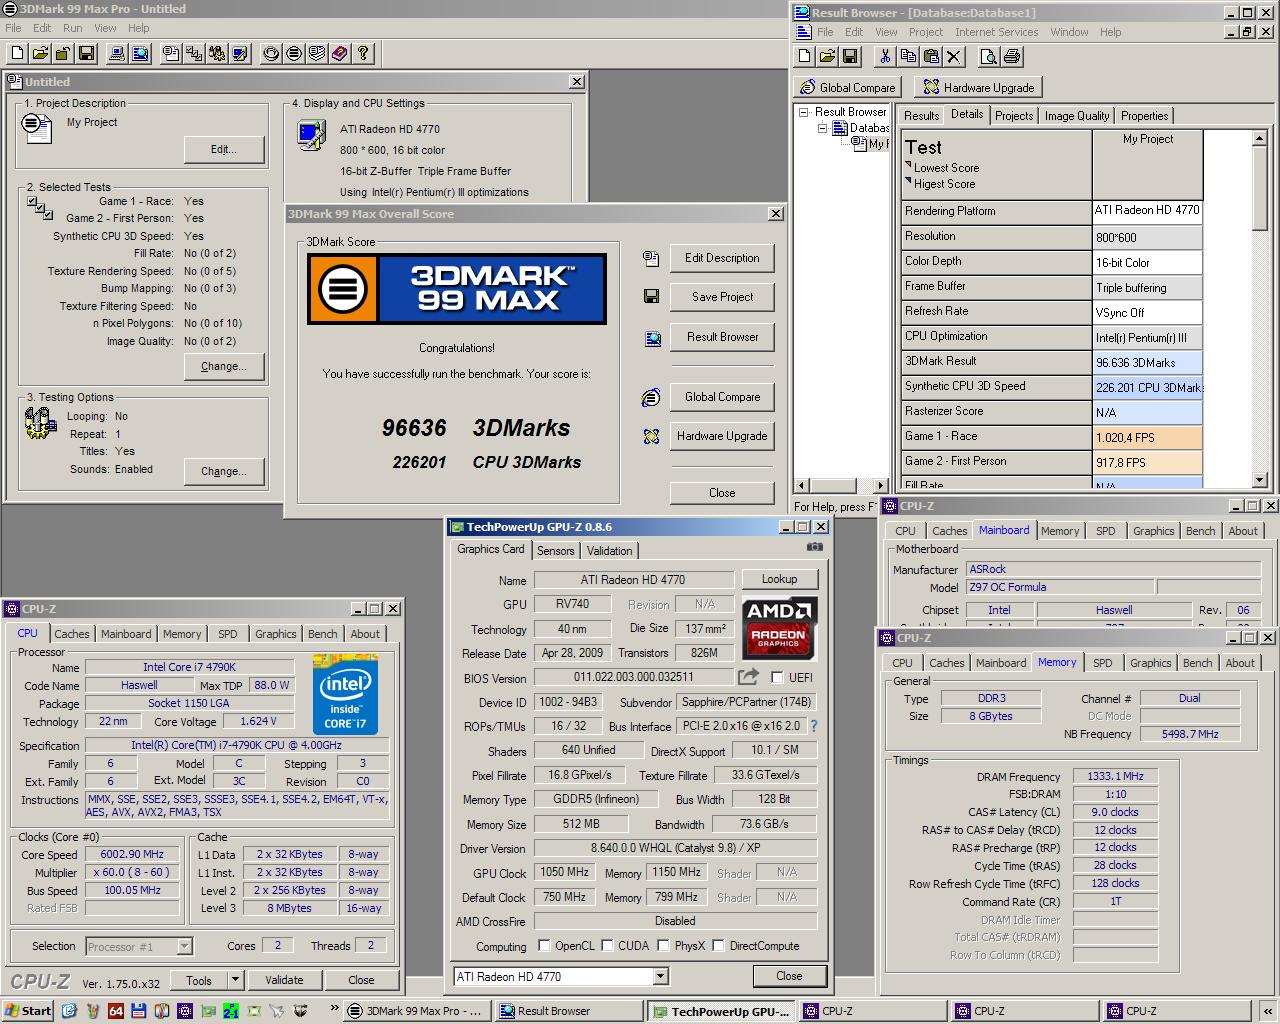Toggle the PhysX checkbox in GPU-Z
This screenshot has height=1024, width=1280.
(x=662, y=945)
